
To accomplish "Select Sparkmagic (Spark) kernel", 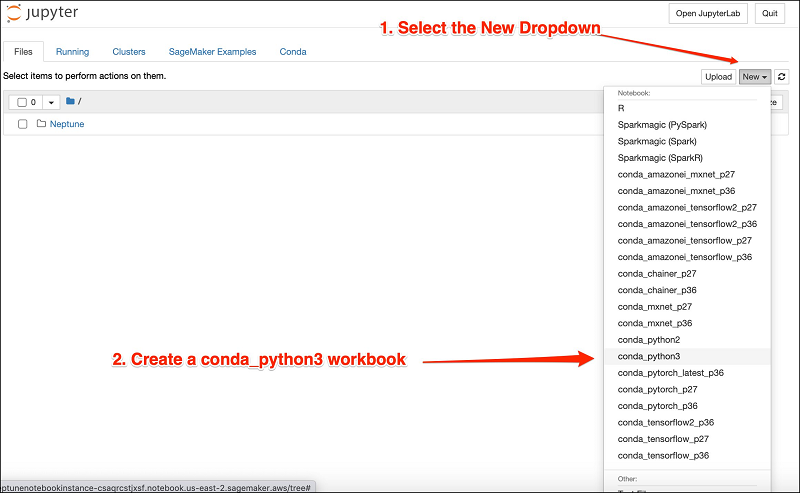I will pos(687,141).
